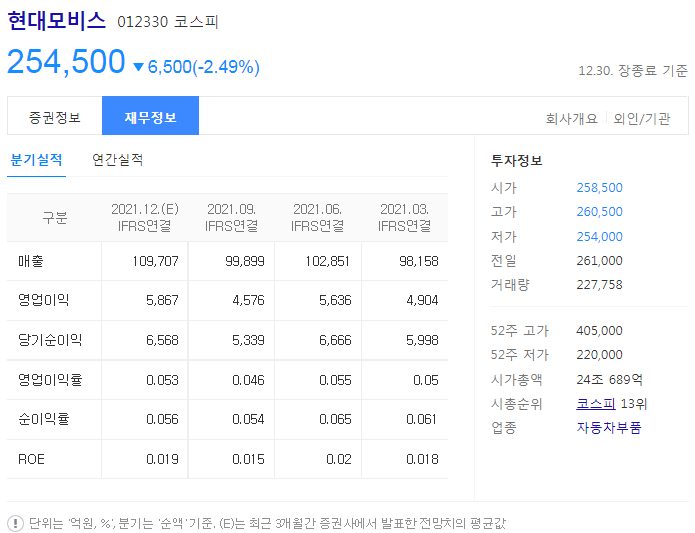Click operating profit value 4,576
This screenshot has height=533, width=695.
pos(248,300)
